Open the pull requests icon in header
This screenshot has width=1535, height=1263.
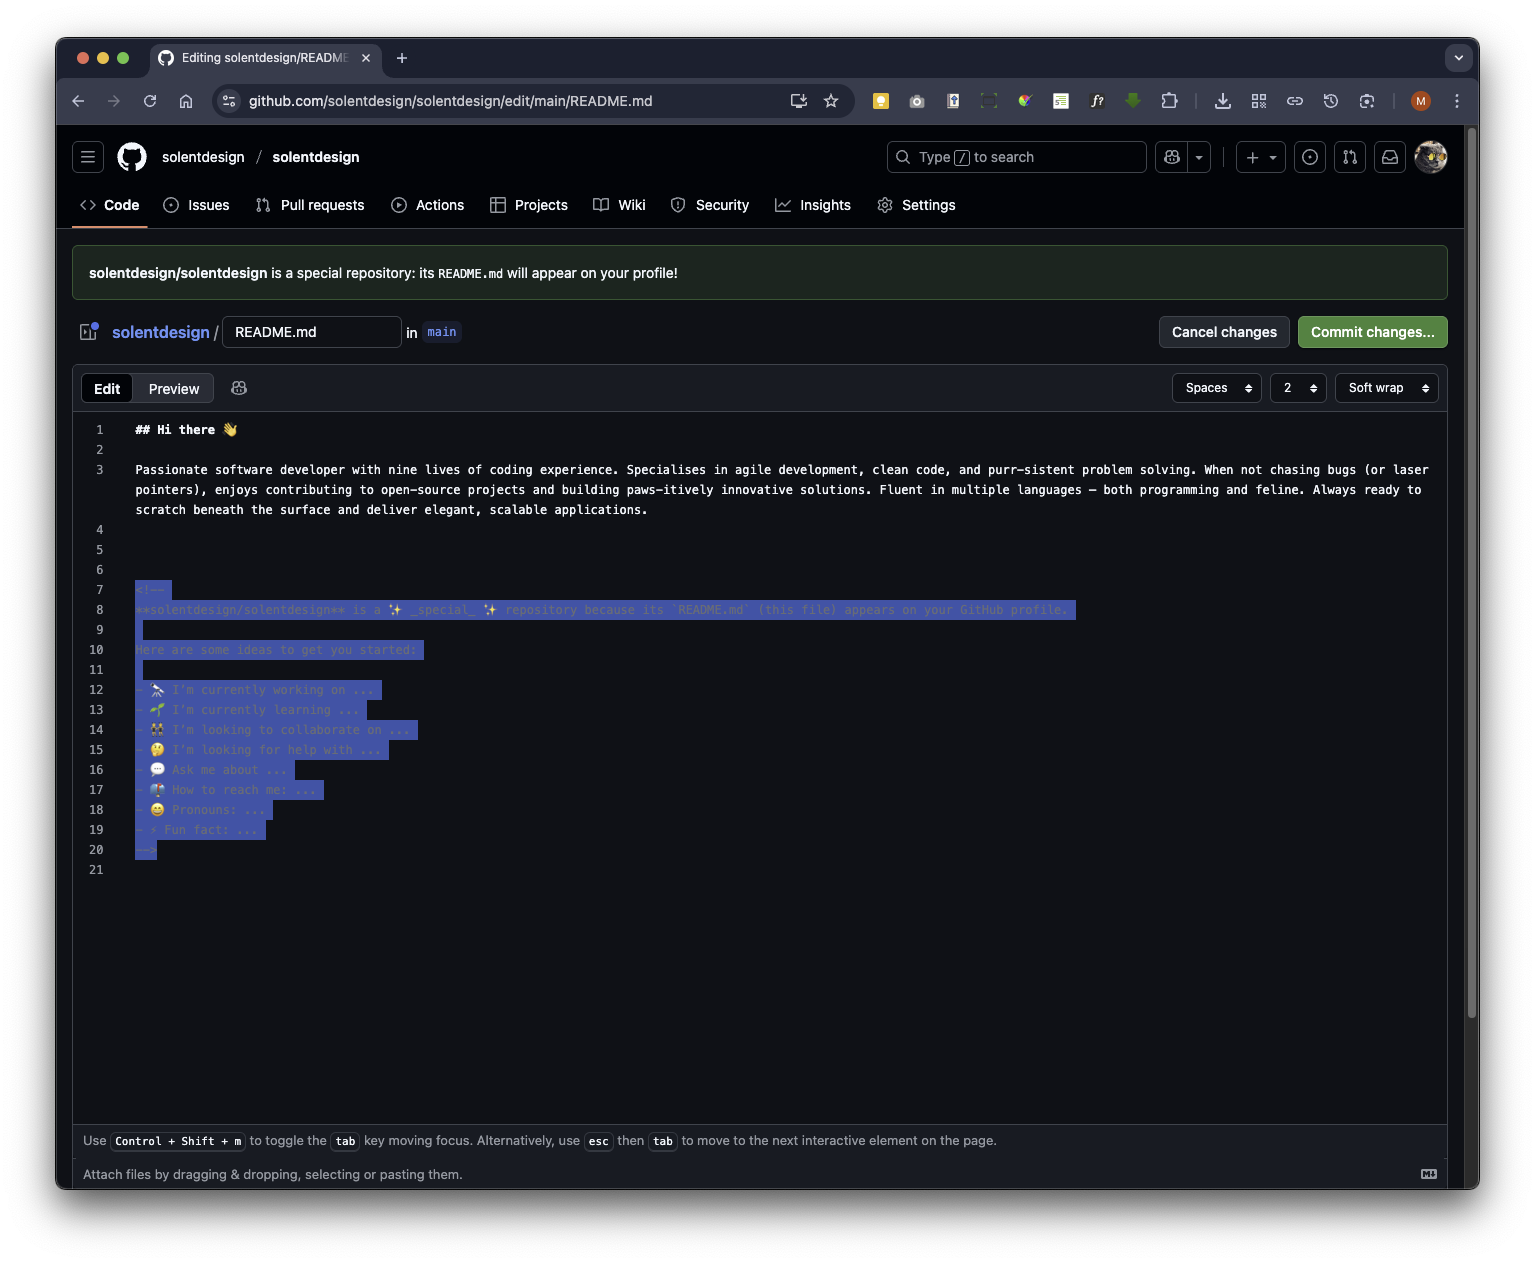tap(1350, 157)
